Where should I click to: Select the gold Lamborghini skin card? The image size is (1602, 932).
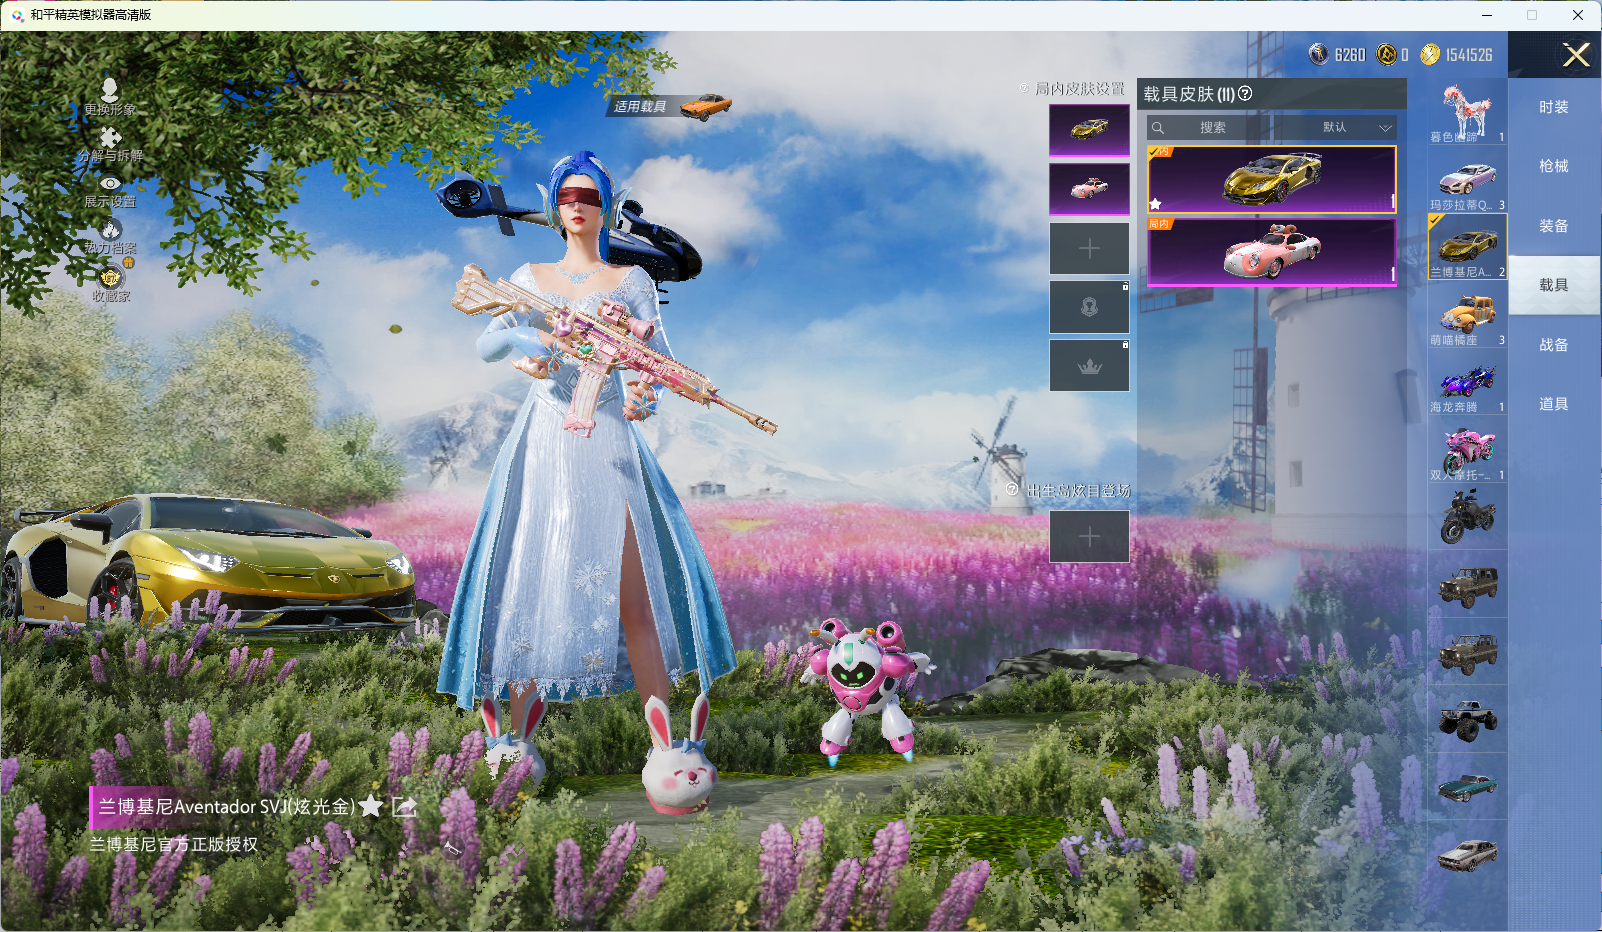pyautogui.click(x=1272, y=179)
